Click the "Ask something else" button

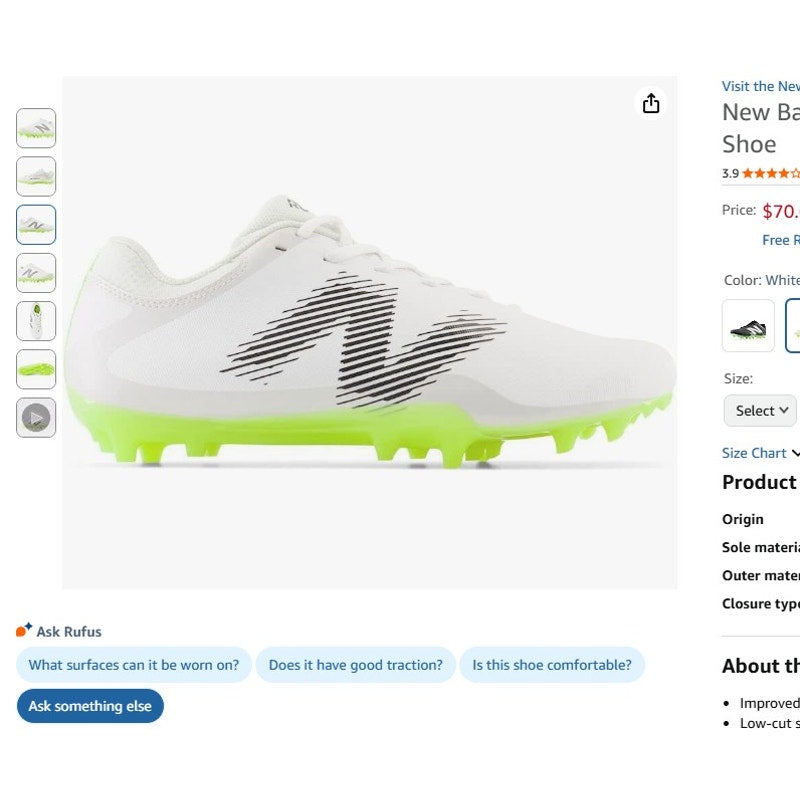(90, 706)
